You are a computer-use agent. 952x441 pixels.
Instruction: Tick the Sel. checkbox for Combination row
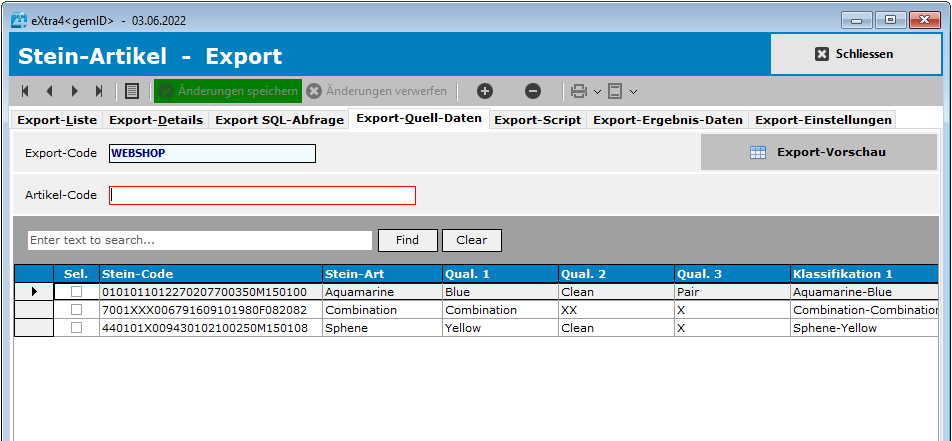pyautogui.click(x=76, y=310)
